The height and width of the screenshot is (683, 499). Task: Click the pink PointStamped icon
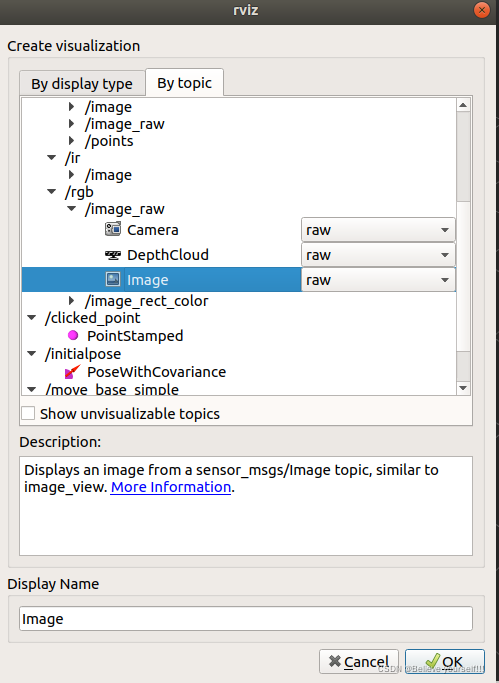tap(73, 335)
